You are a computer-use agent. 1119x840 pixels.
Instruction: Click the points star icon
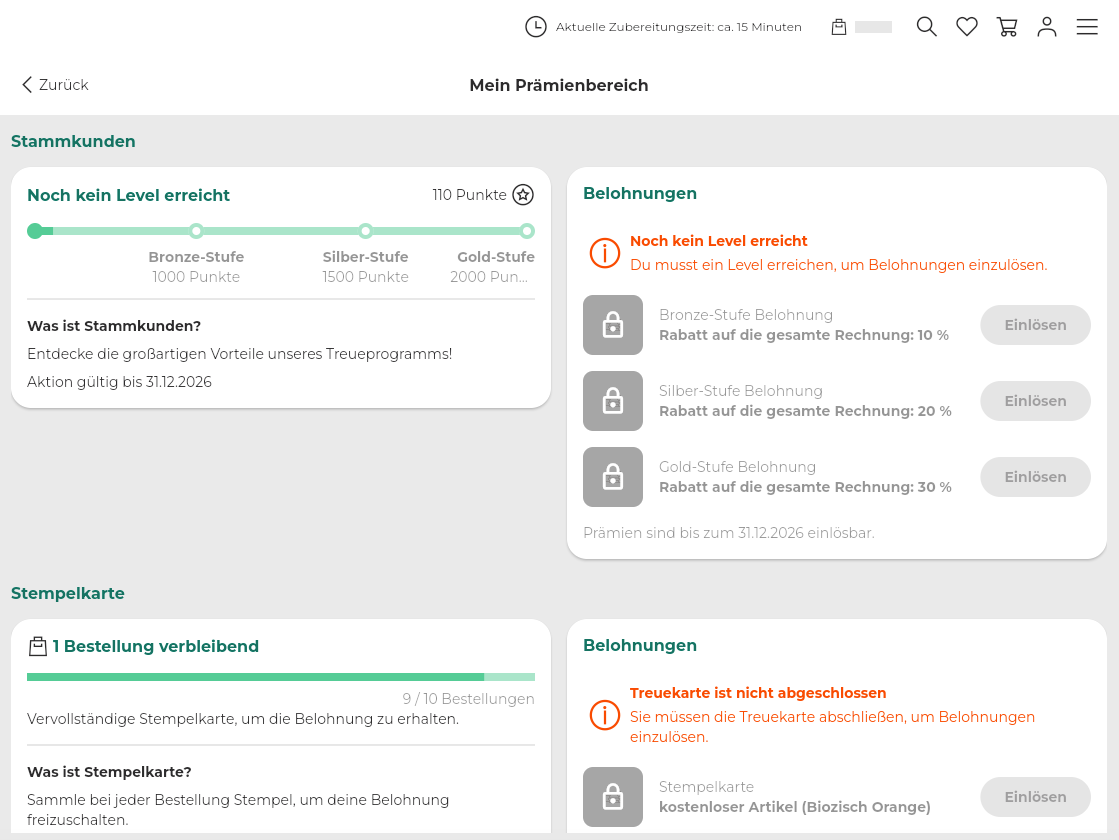(523, 195)
